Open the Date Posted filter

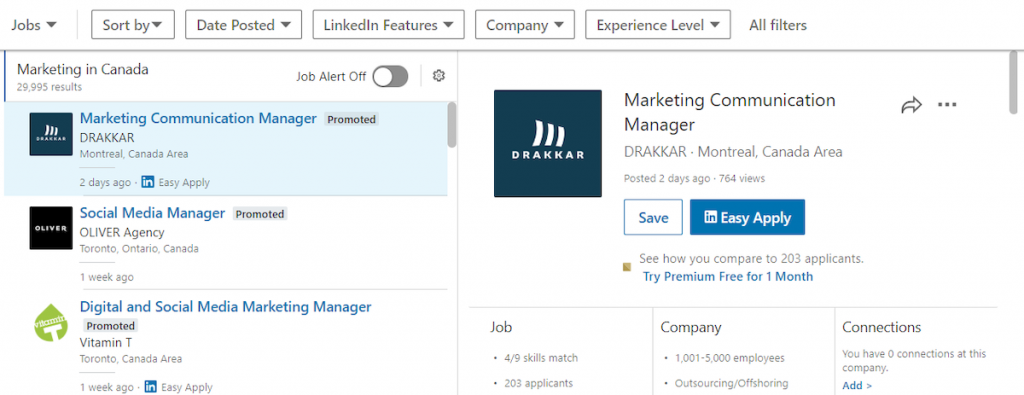pos(244,25)
